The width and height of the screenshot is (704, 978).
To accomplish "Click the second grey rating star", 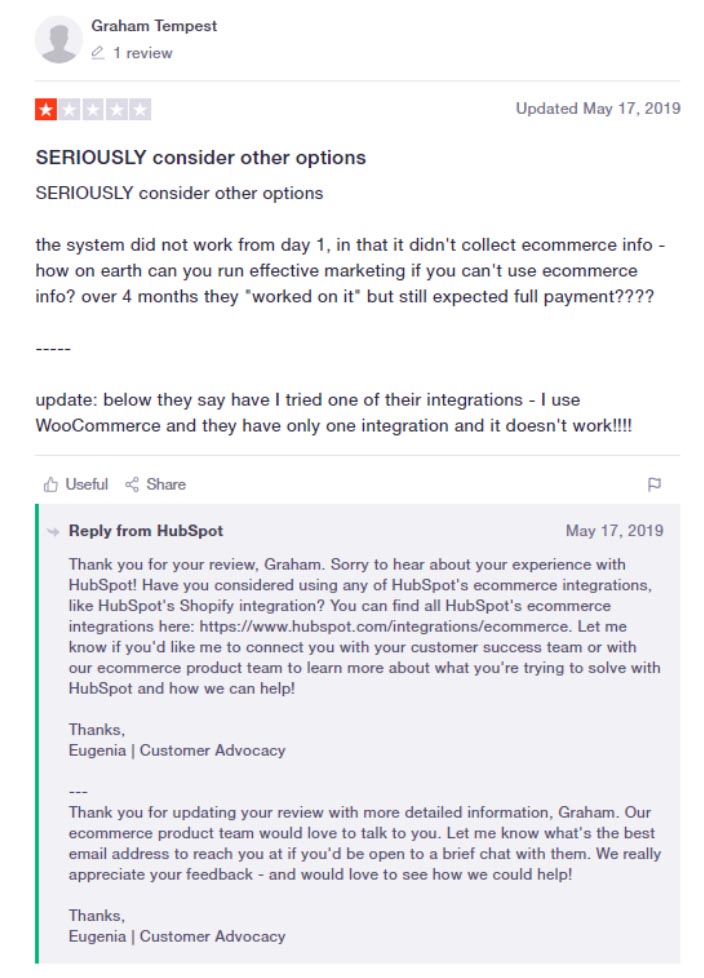I will point(69,109).
